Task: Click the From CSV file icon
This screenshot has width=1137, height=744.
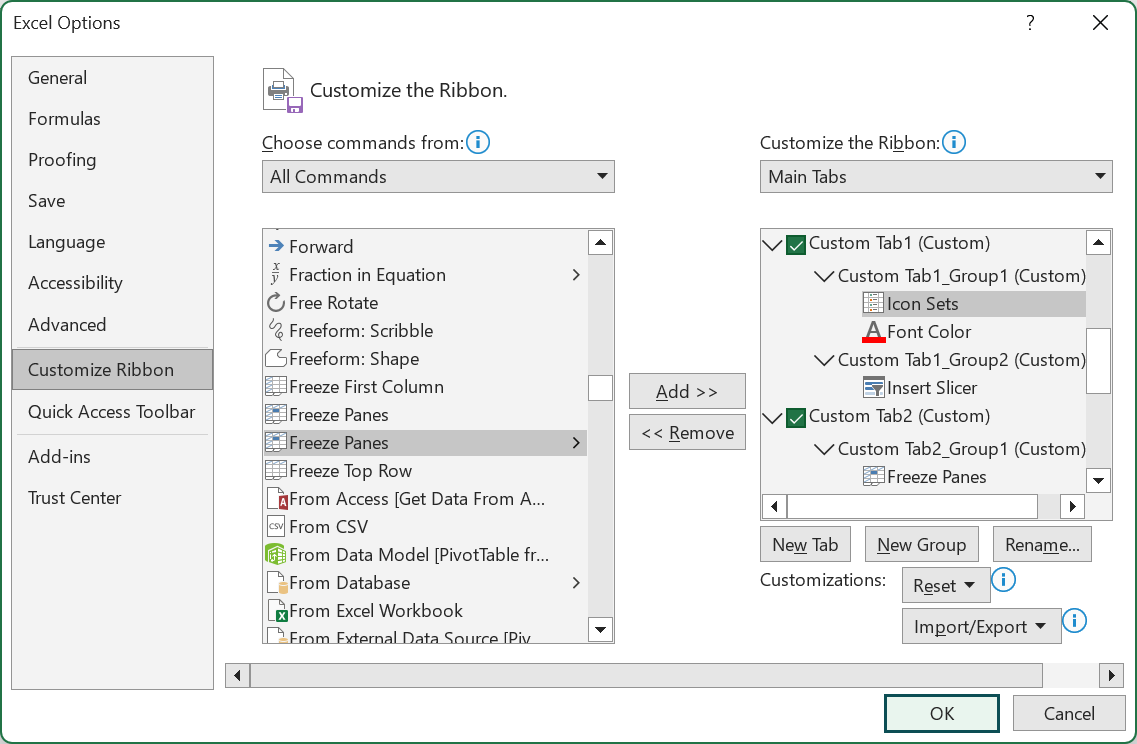Action: coord(276,526)
